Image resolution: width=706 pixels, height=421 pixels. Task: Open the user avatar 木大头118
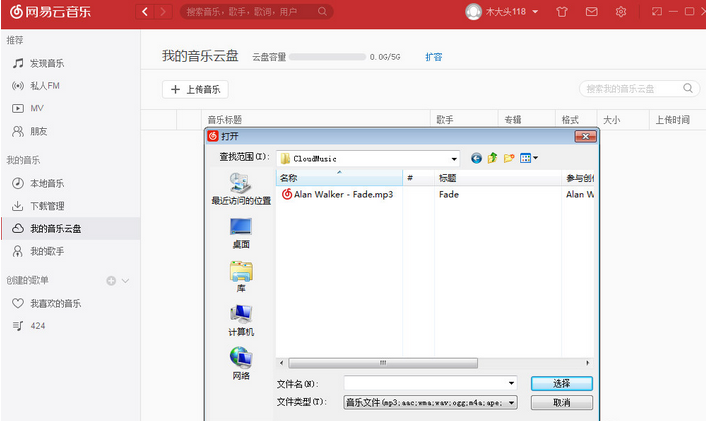pos(473,12)
